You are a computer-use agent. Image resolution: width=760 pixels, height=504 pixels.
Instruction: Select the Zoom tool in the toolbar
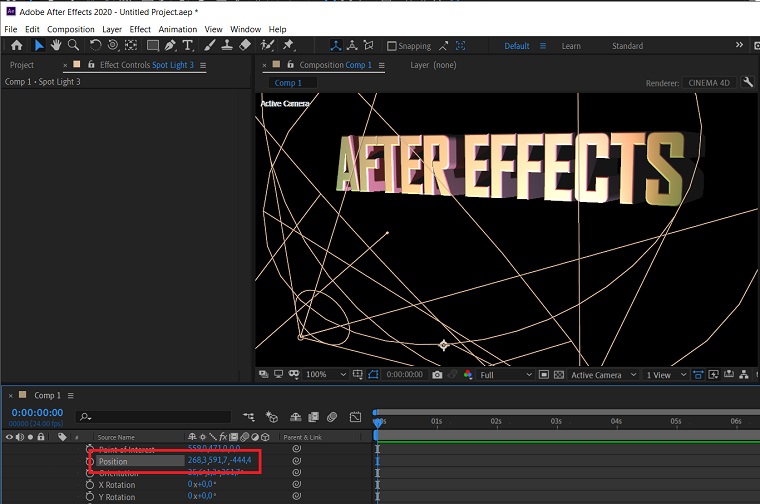click(x=73, y=45)
